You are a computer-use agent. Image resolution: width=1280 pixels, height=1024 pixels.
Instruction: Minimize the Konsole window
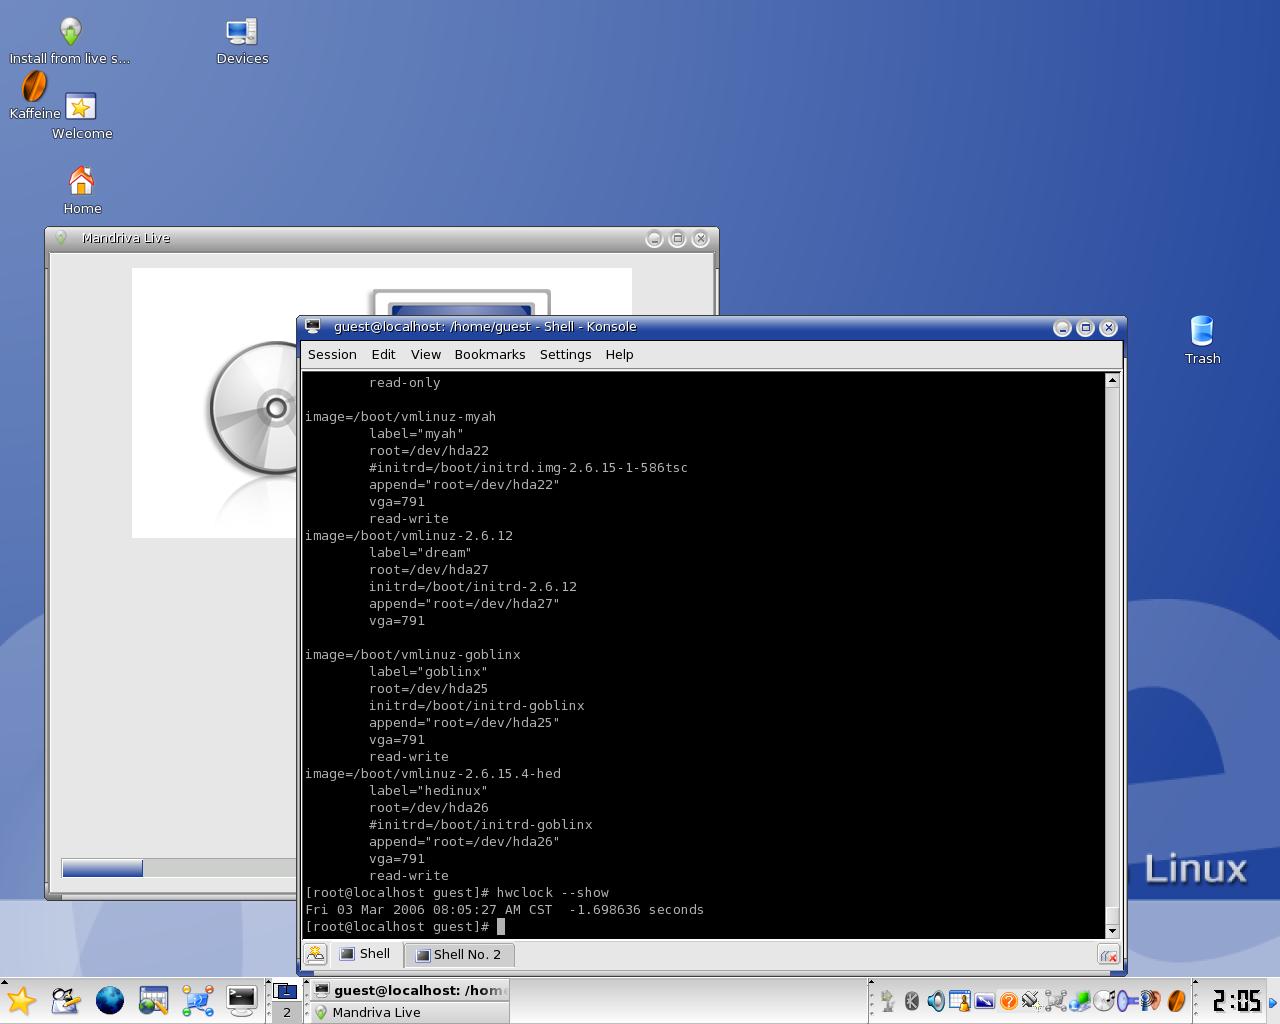pyautogui.click(x=1062, y=328)
